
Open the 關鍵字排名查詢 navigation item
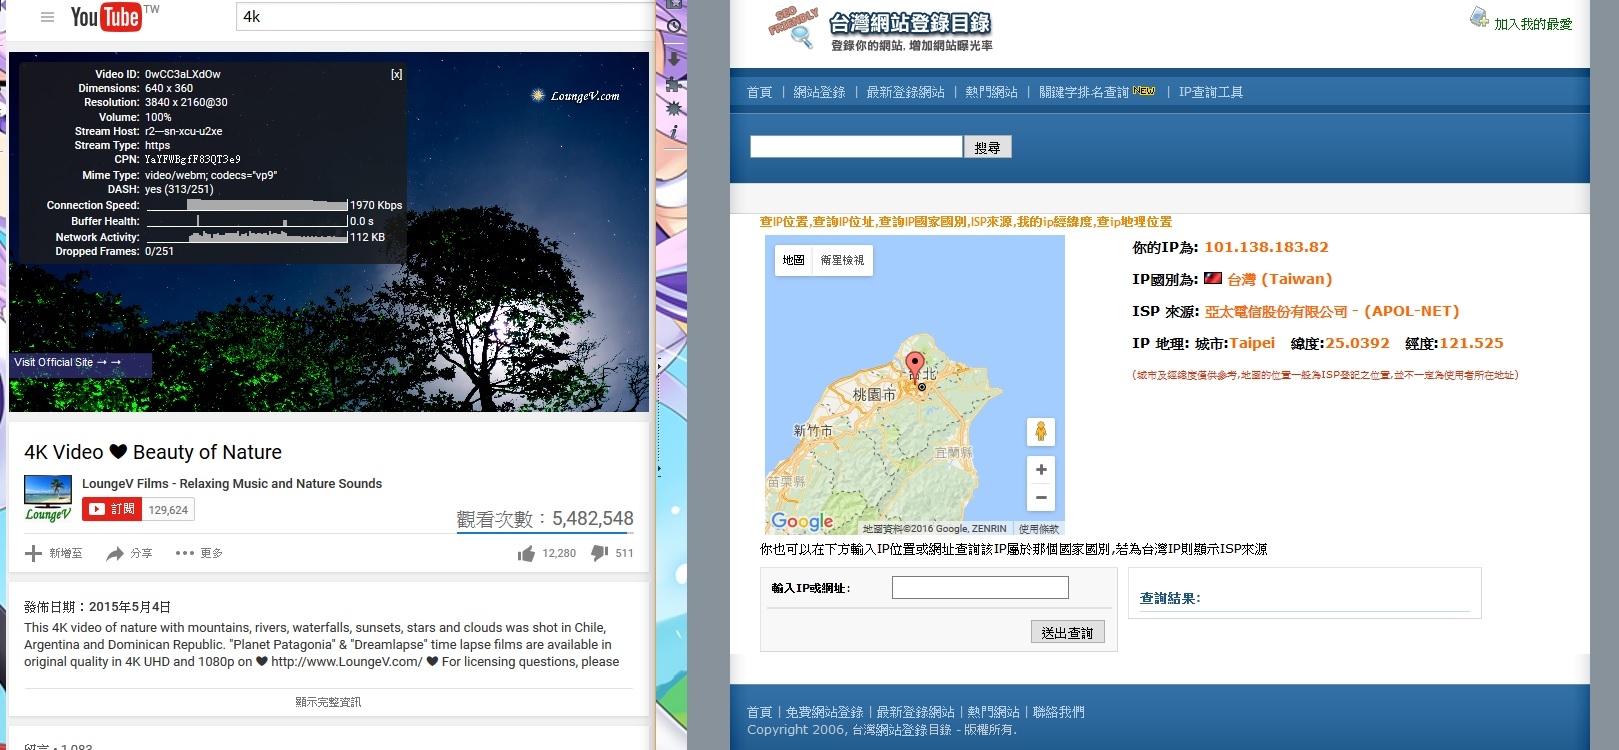tap(1084, 92)
